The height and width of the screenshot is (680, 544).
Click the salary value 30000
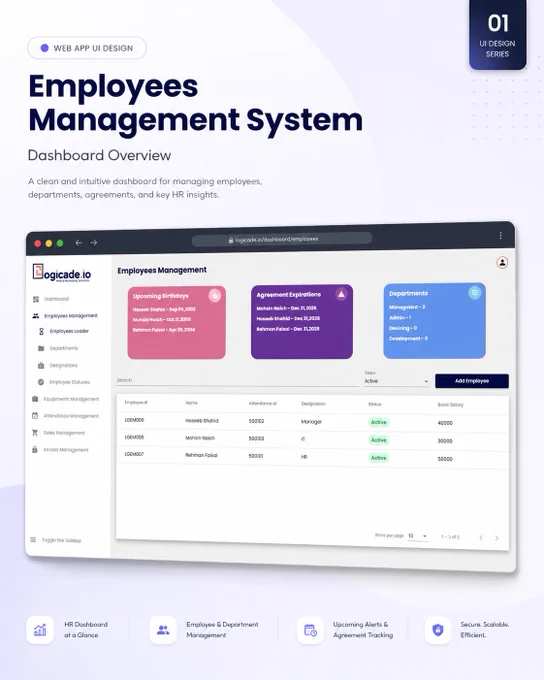445,441
